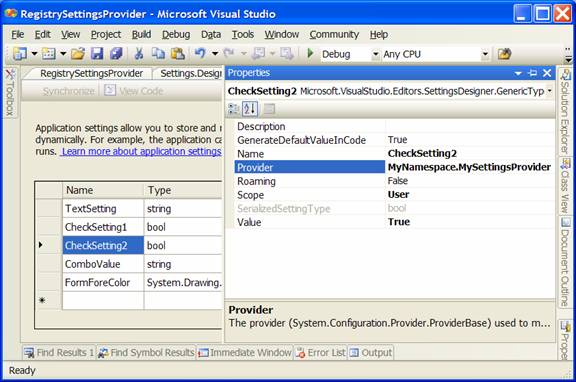The width and height of the screenshot is (576, 382).
Task: Open the Debug configuration dropdown
Action: pos(375,54)
